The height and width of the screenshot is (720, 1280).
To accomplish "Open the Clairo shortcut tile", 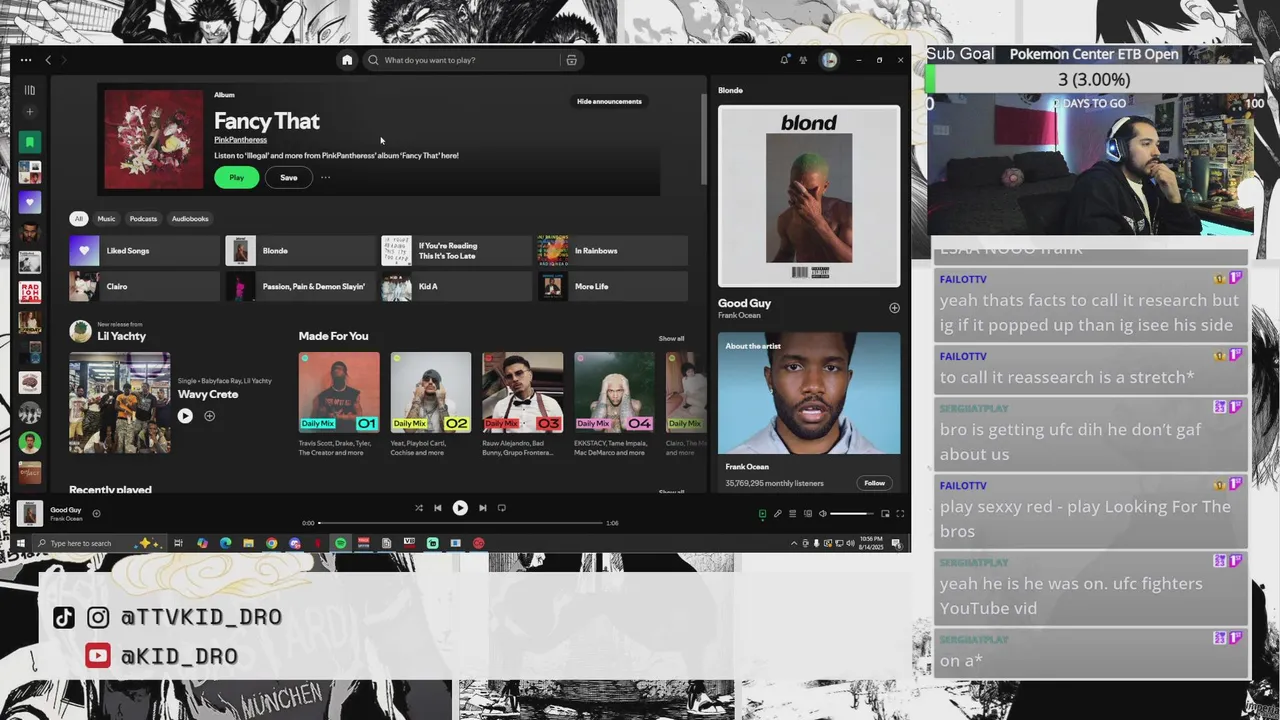I will (x=144, y=287).
